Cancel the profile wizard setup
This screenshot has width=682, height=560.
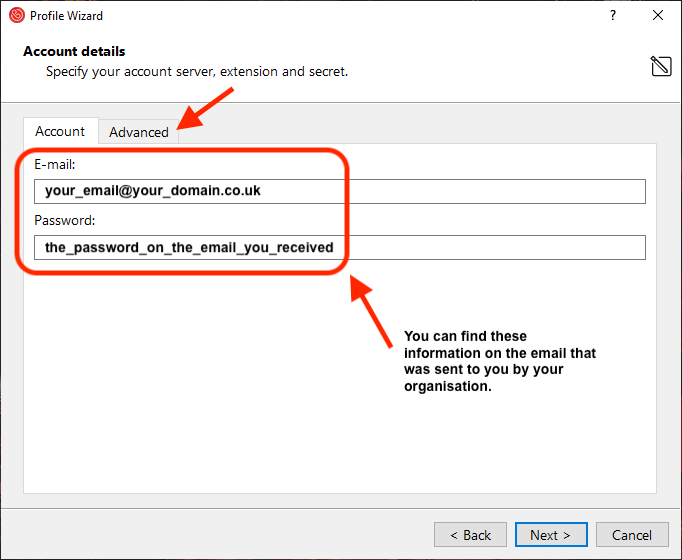point(632,535)
